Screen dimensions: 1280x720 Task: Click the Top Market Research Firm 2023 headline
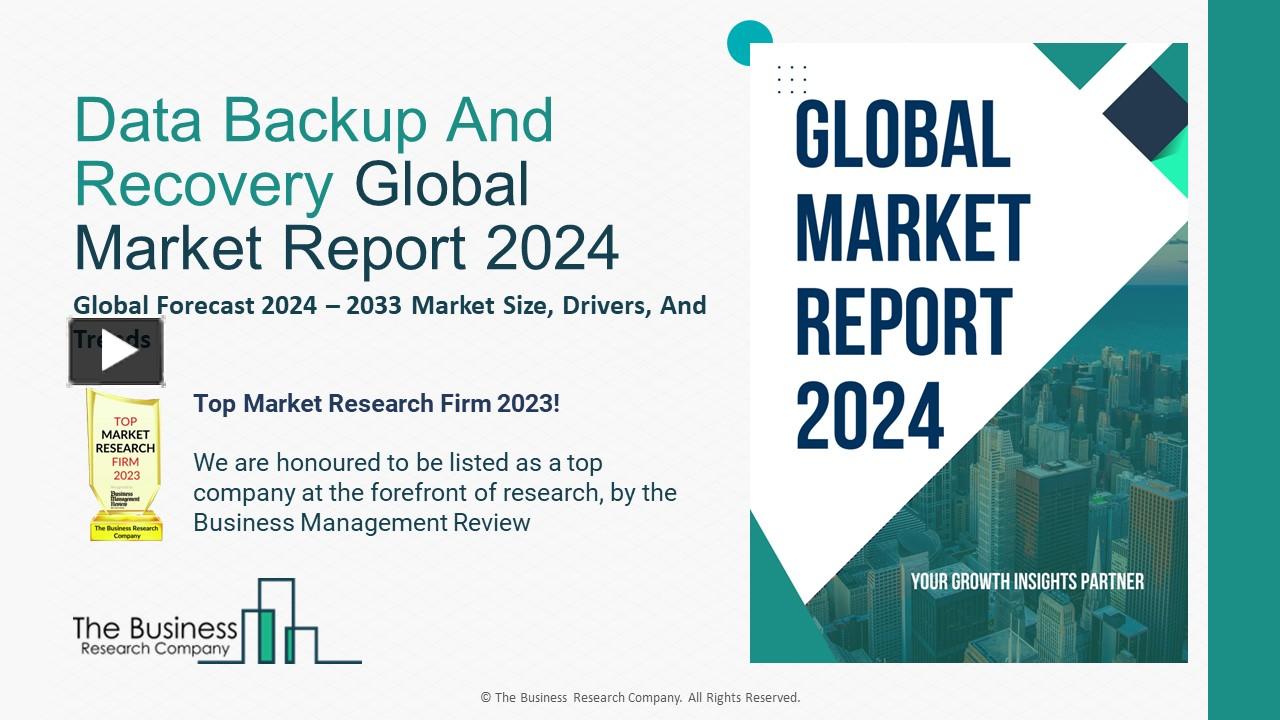click(x=377, y=404)
